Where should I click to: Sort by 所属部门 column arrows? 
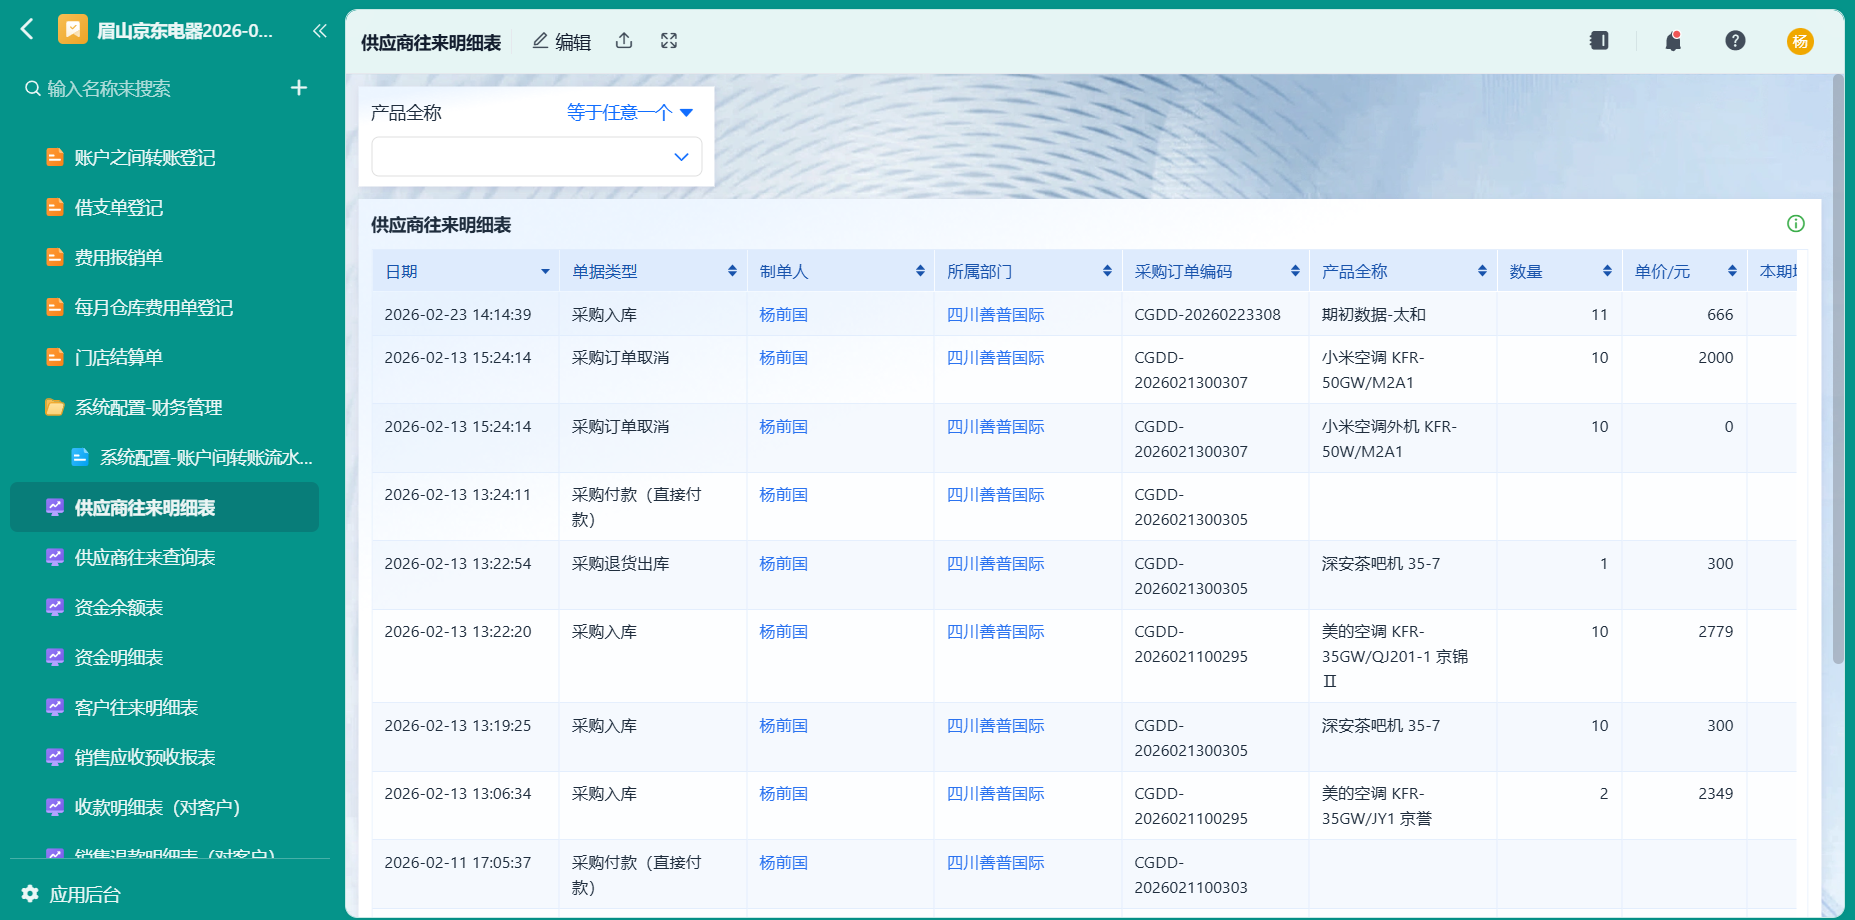1107,271
